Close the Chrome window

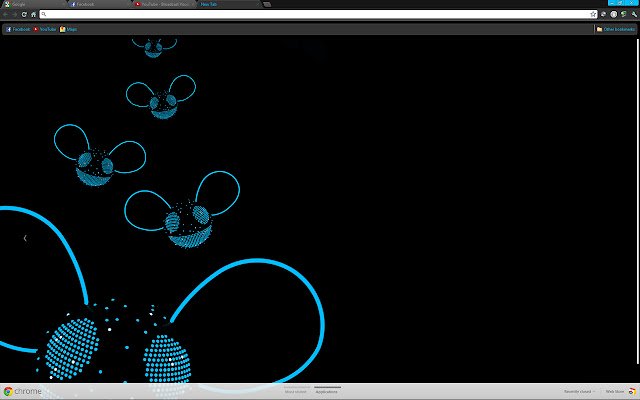(x=631, y=2)
